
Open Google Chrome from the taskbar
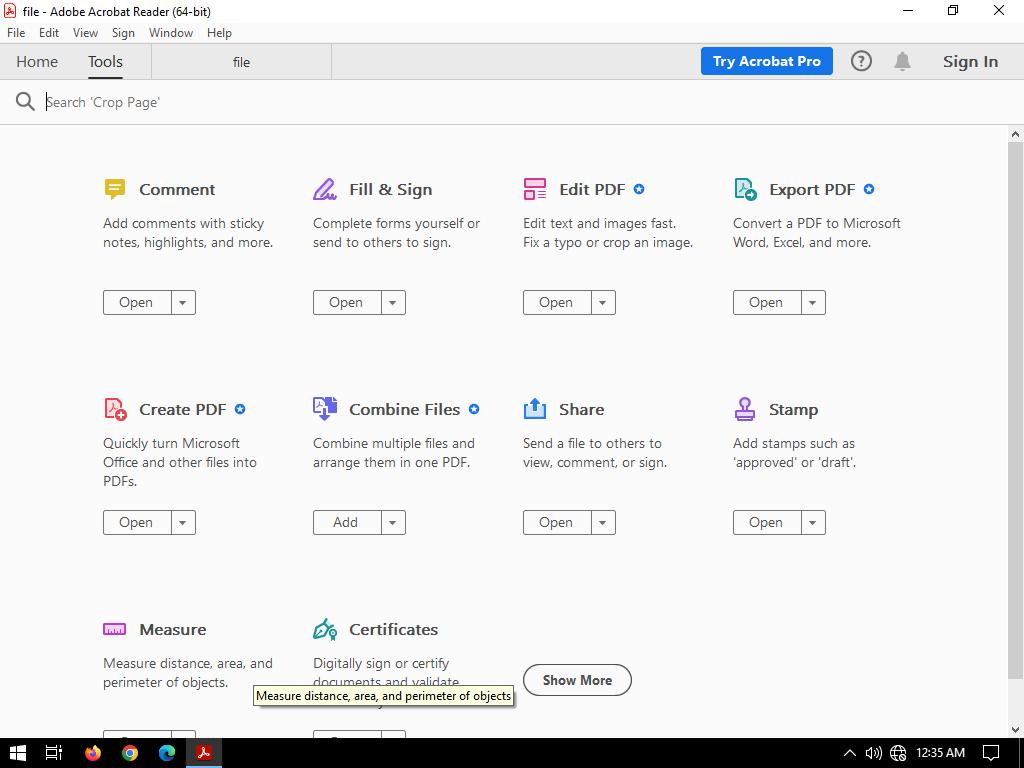pyautogui.click(x=130, y=753)
